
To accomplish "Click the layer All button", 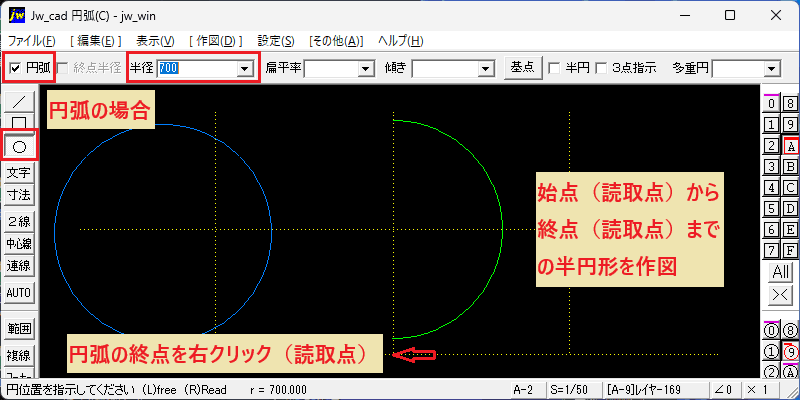I will pyautogui.click(x=781, y=272).
